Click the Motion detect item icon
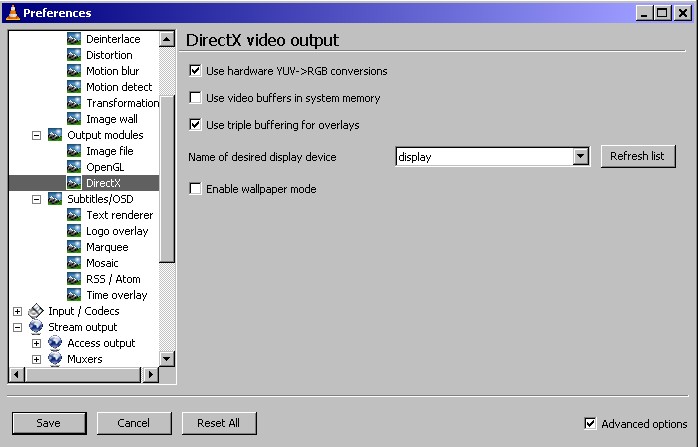 pyautogui.click(x=74, y=87)
